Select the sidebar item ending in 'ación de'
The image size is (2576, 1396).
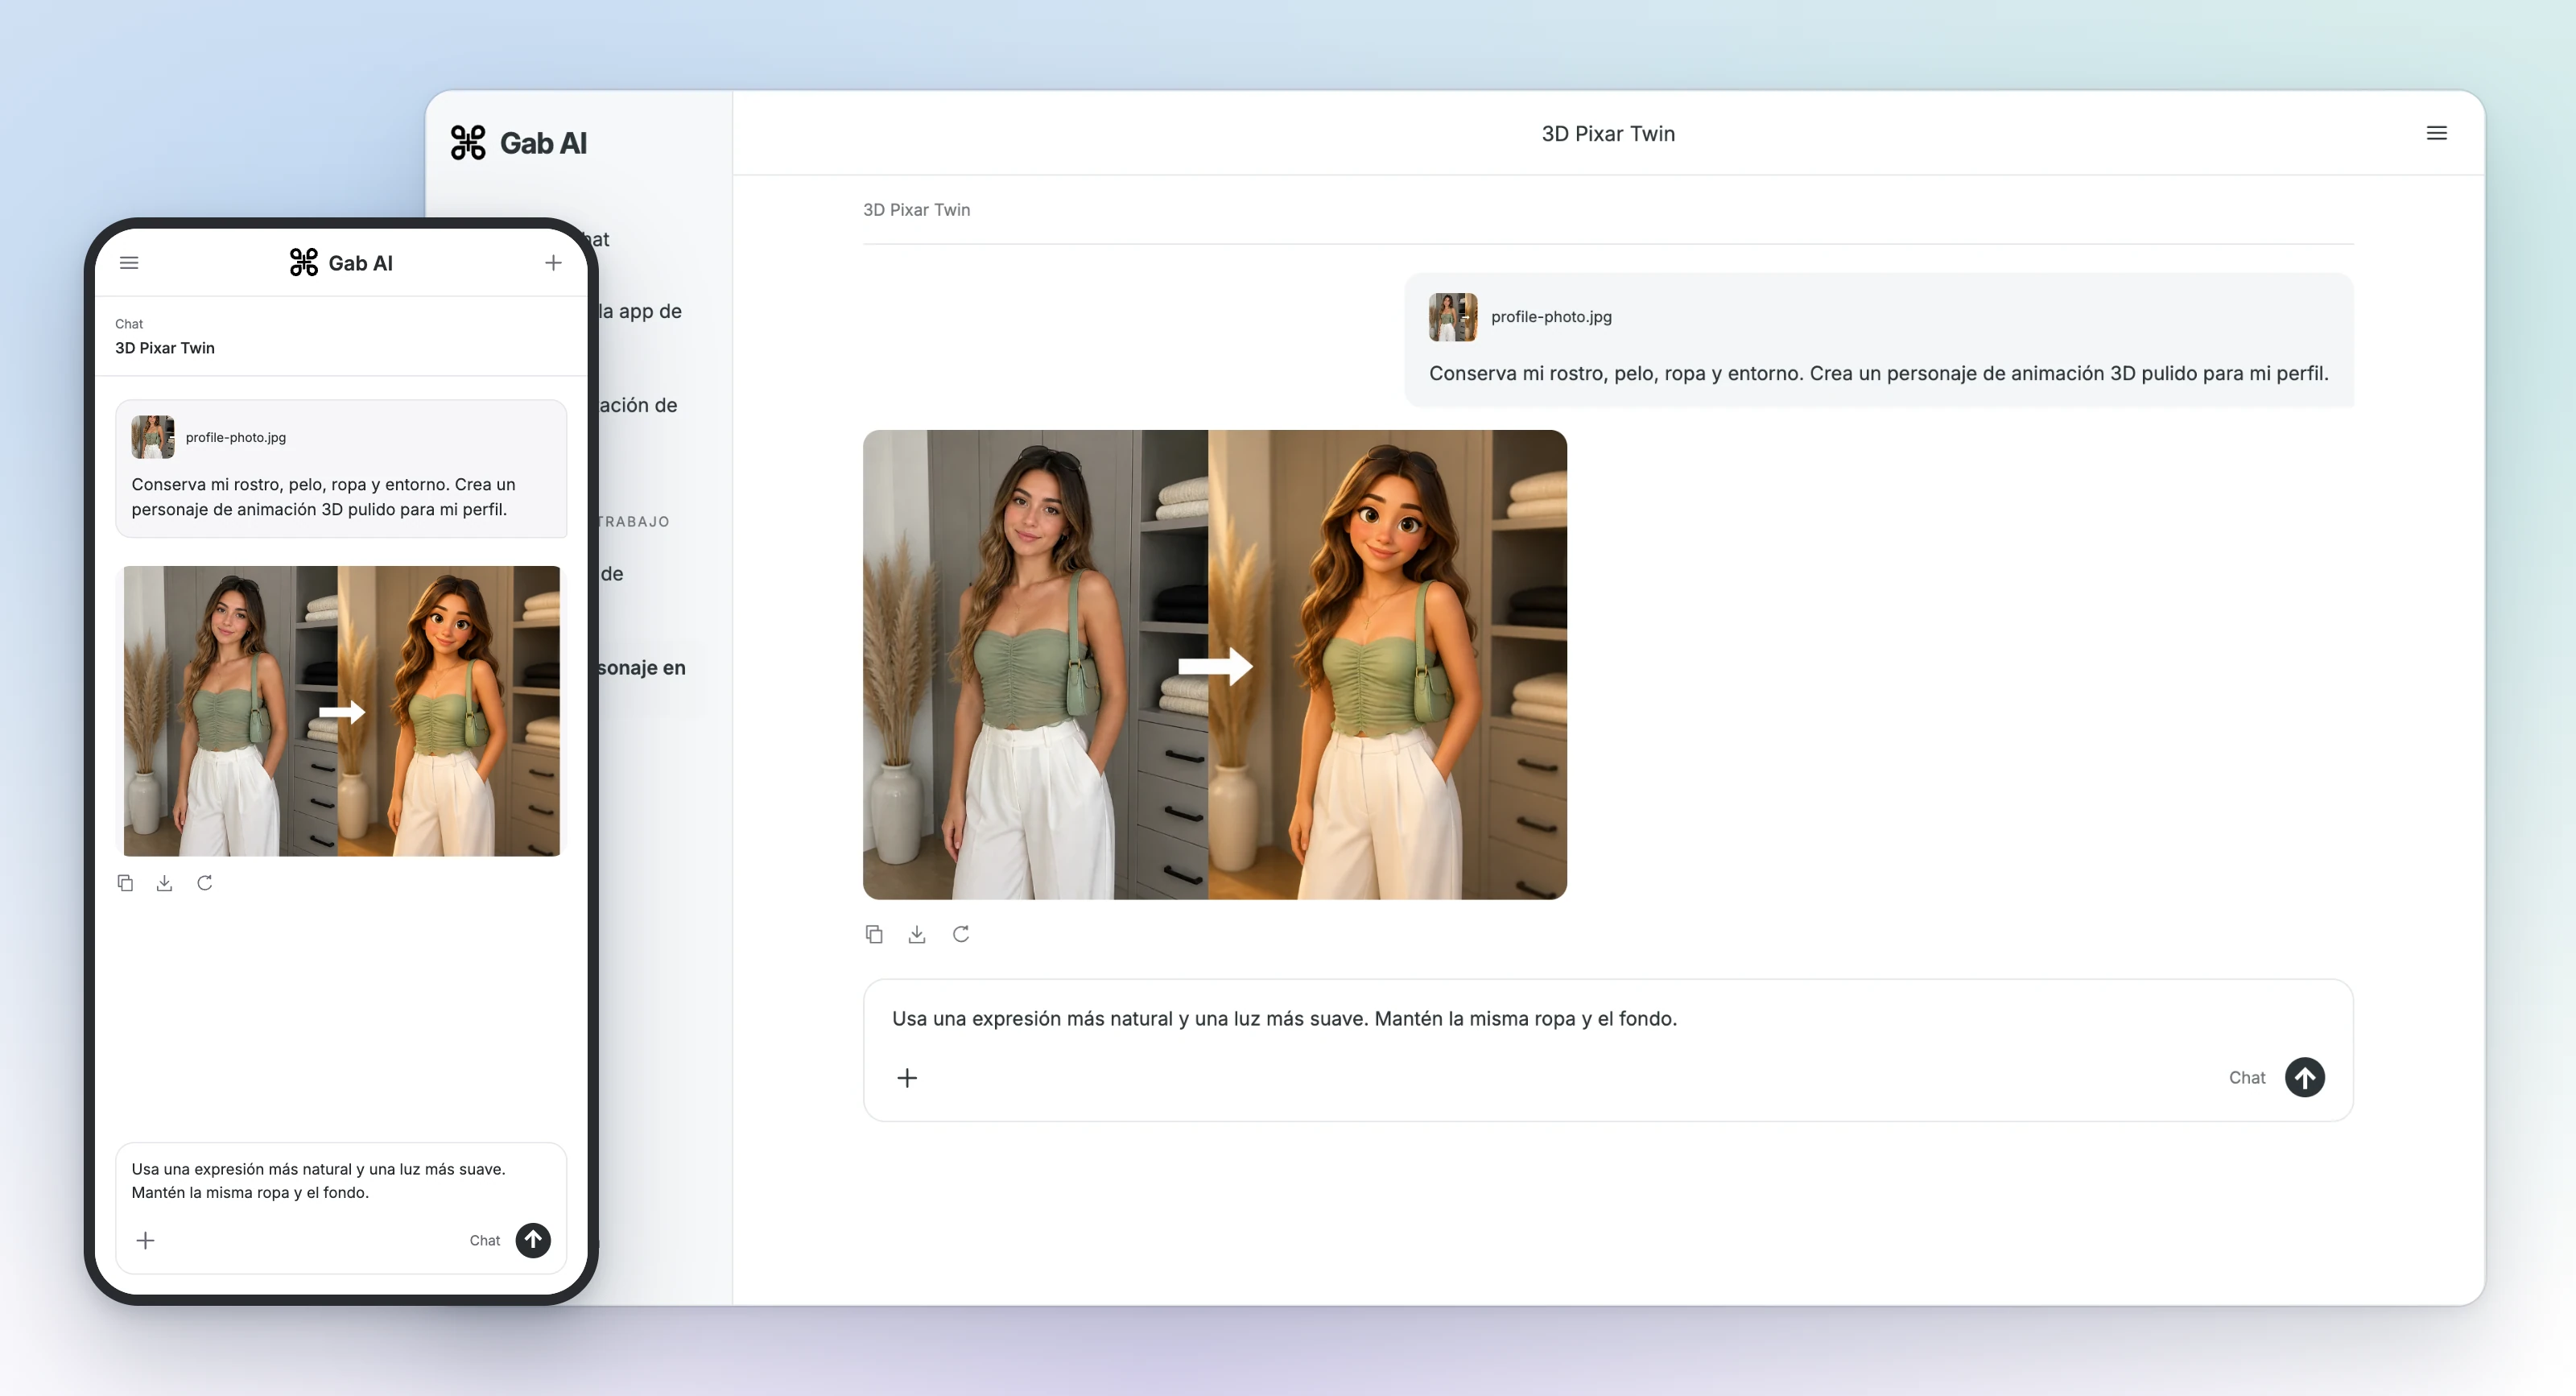(638, 405)
